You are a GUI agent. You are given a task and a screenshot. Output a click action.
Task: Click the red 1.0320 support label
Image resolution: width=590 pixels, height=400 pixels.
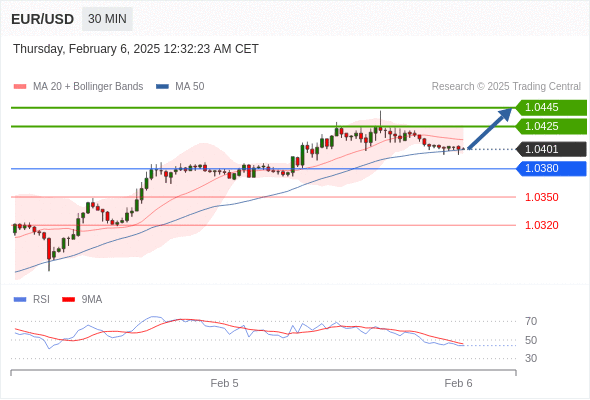[x=542, y=225]
